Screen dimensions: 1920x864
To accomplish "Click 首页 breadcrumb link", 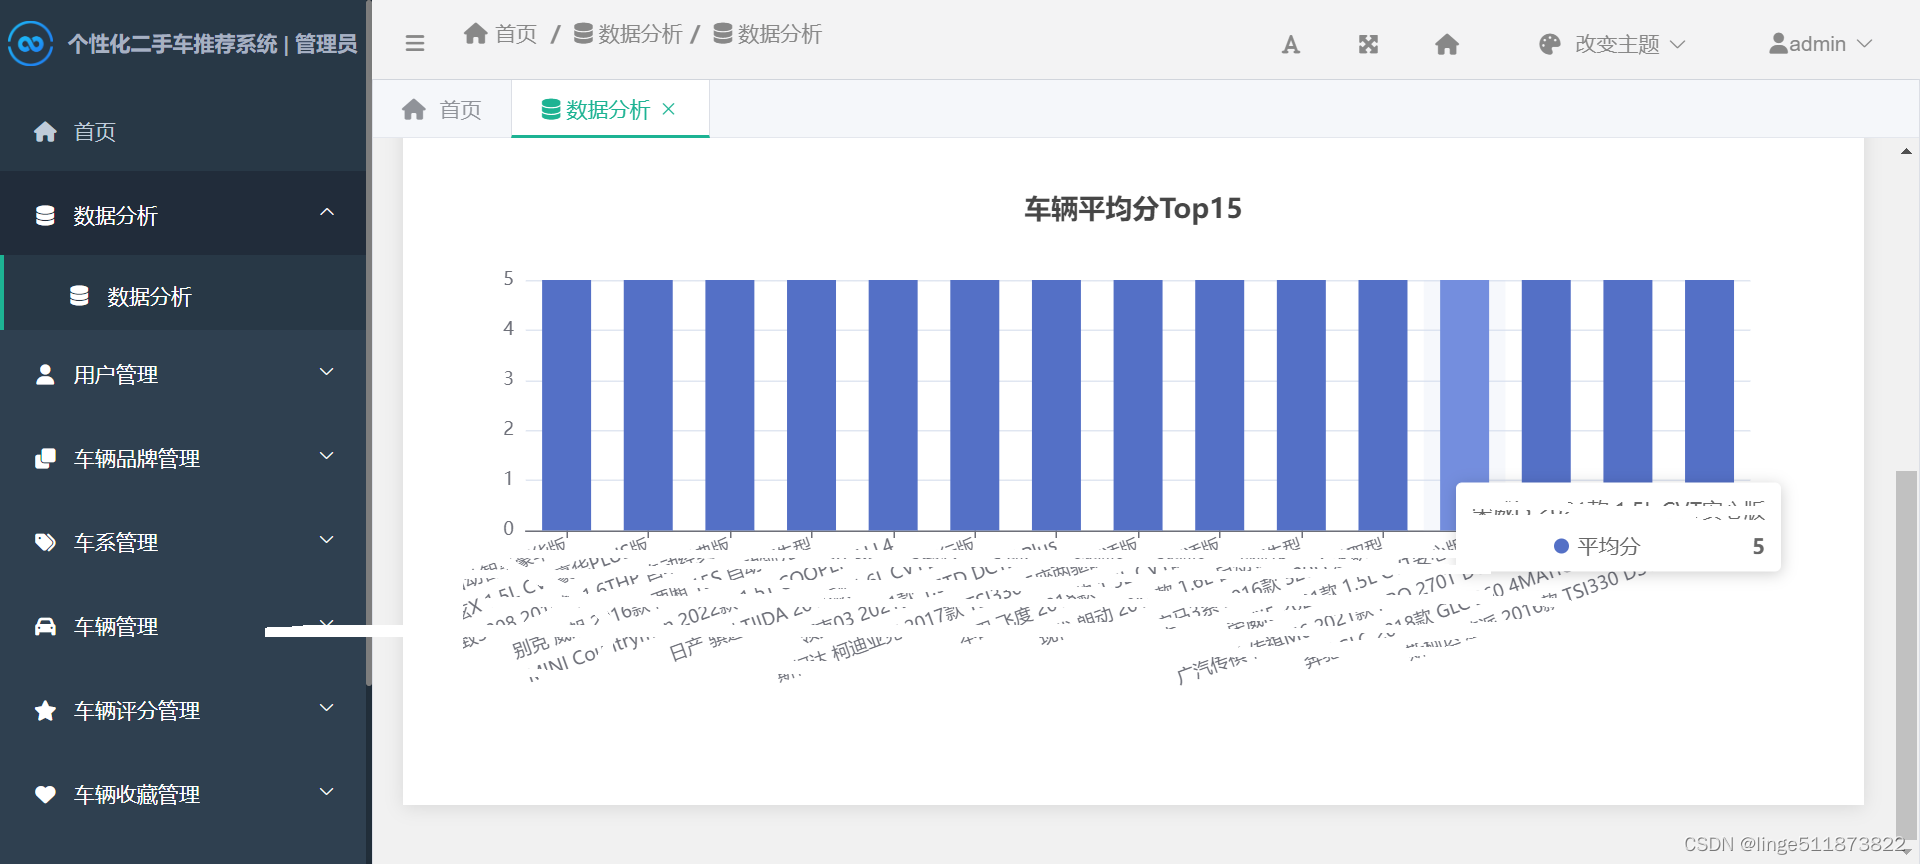I will (x=516, y=34).
